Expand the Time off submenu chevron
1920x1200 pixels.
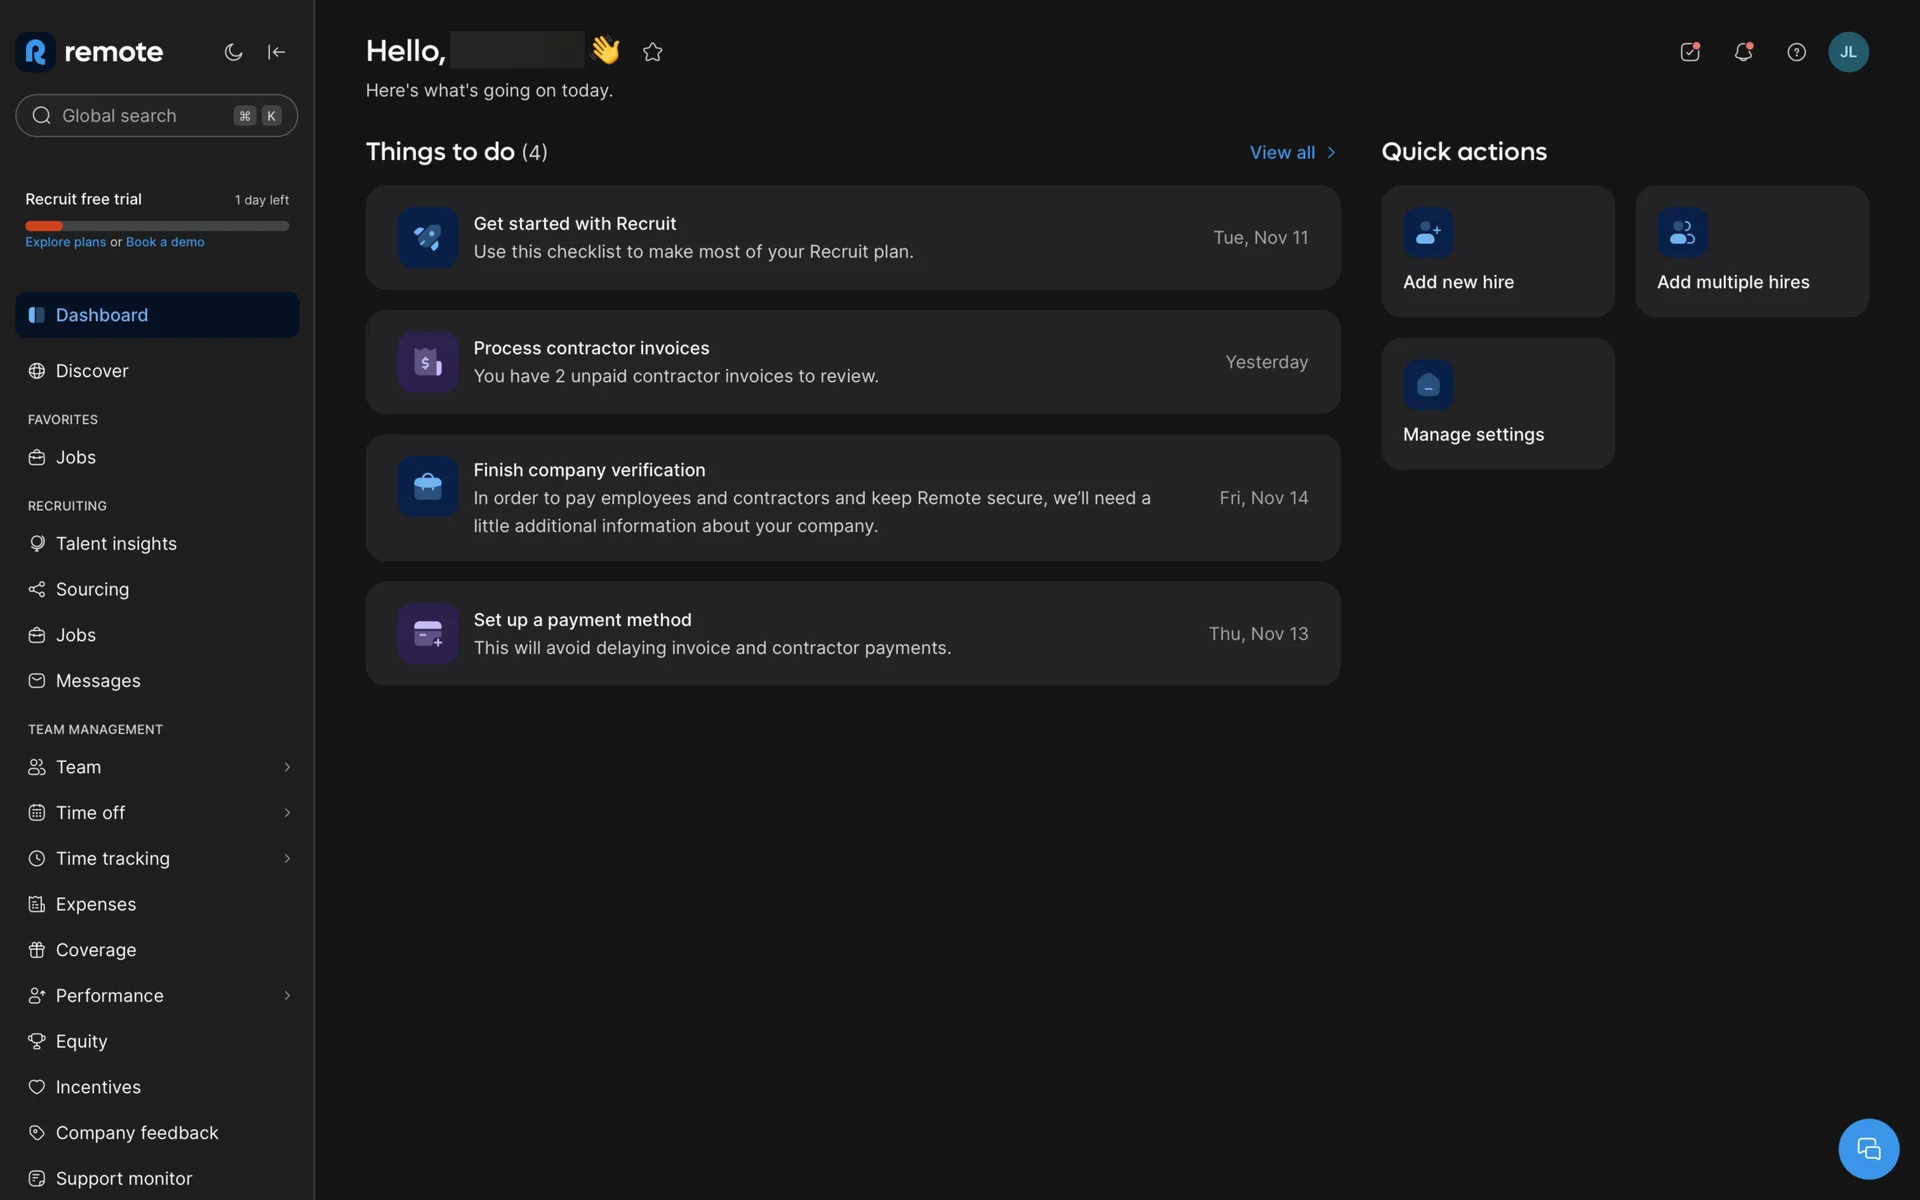(x=287, y=813)
